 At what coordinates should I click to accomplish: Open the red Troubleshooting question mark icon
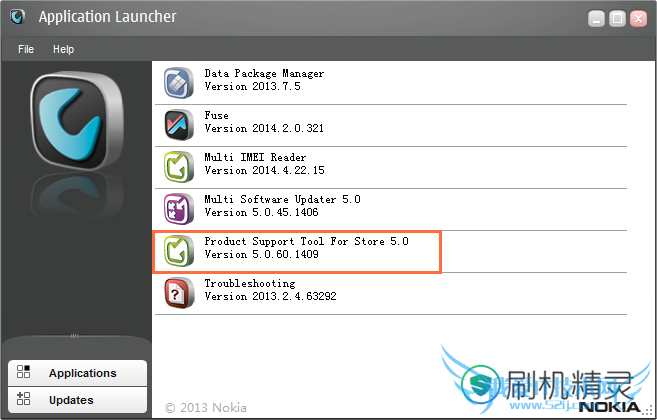178,293
